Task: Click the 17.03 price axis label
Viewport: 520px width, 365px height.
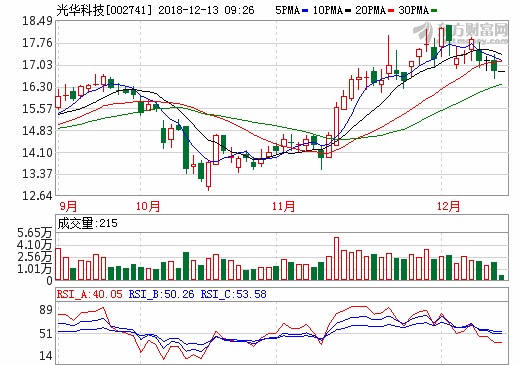Action: 37,65
